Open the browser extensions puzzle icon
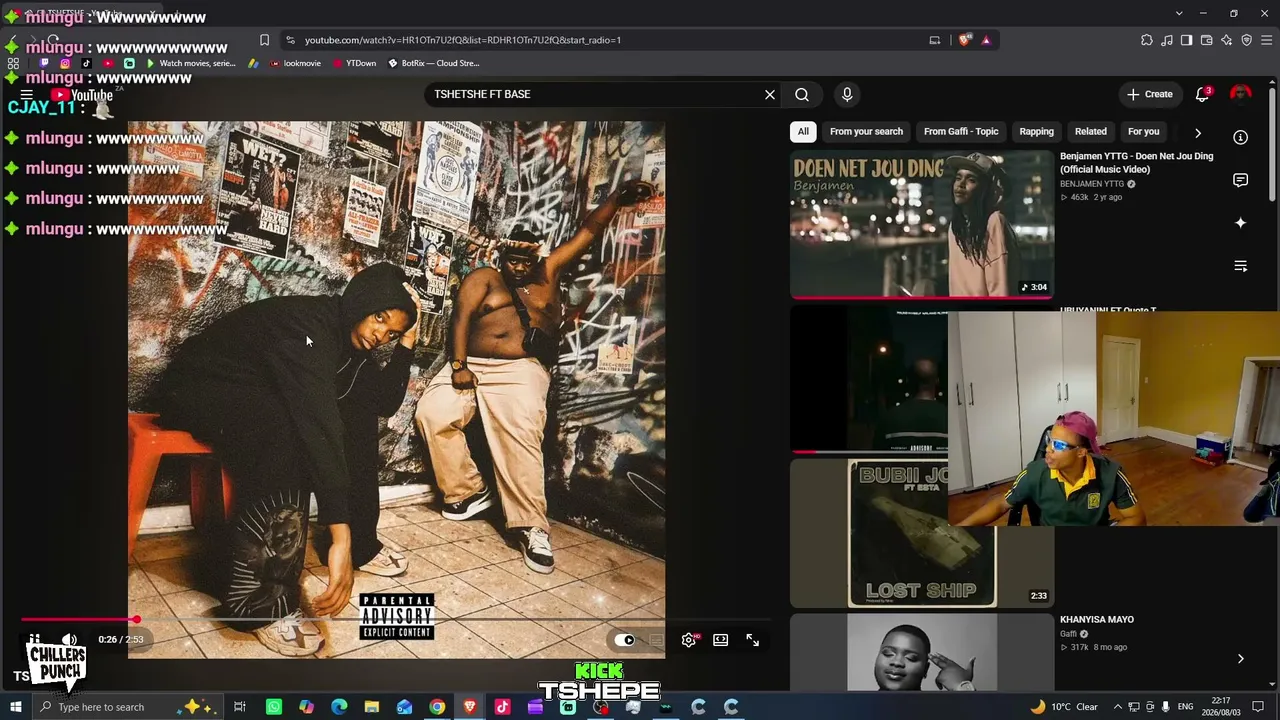This screenshot has height=720, width=1280. (1146, 40)
